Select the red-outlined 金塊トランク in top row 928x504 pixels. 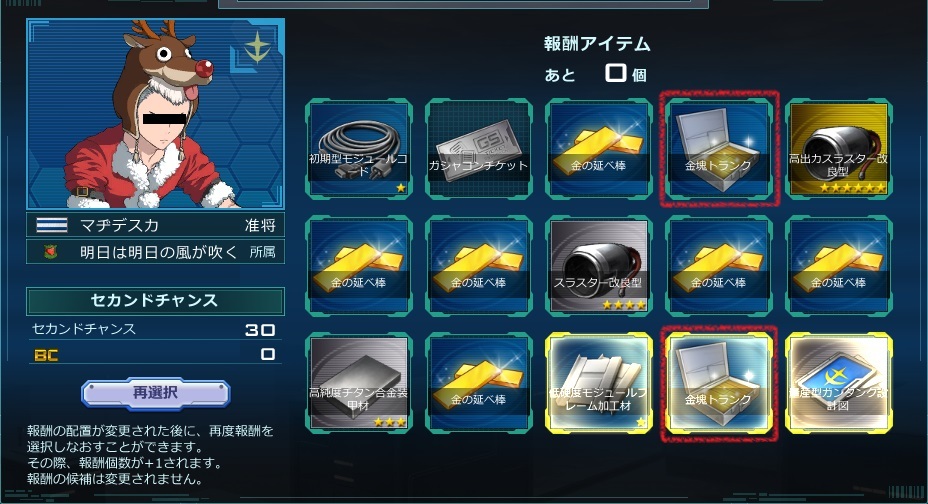[x=718, y=148]
